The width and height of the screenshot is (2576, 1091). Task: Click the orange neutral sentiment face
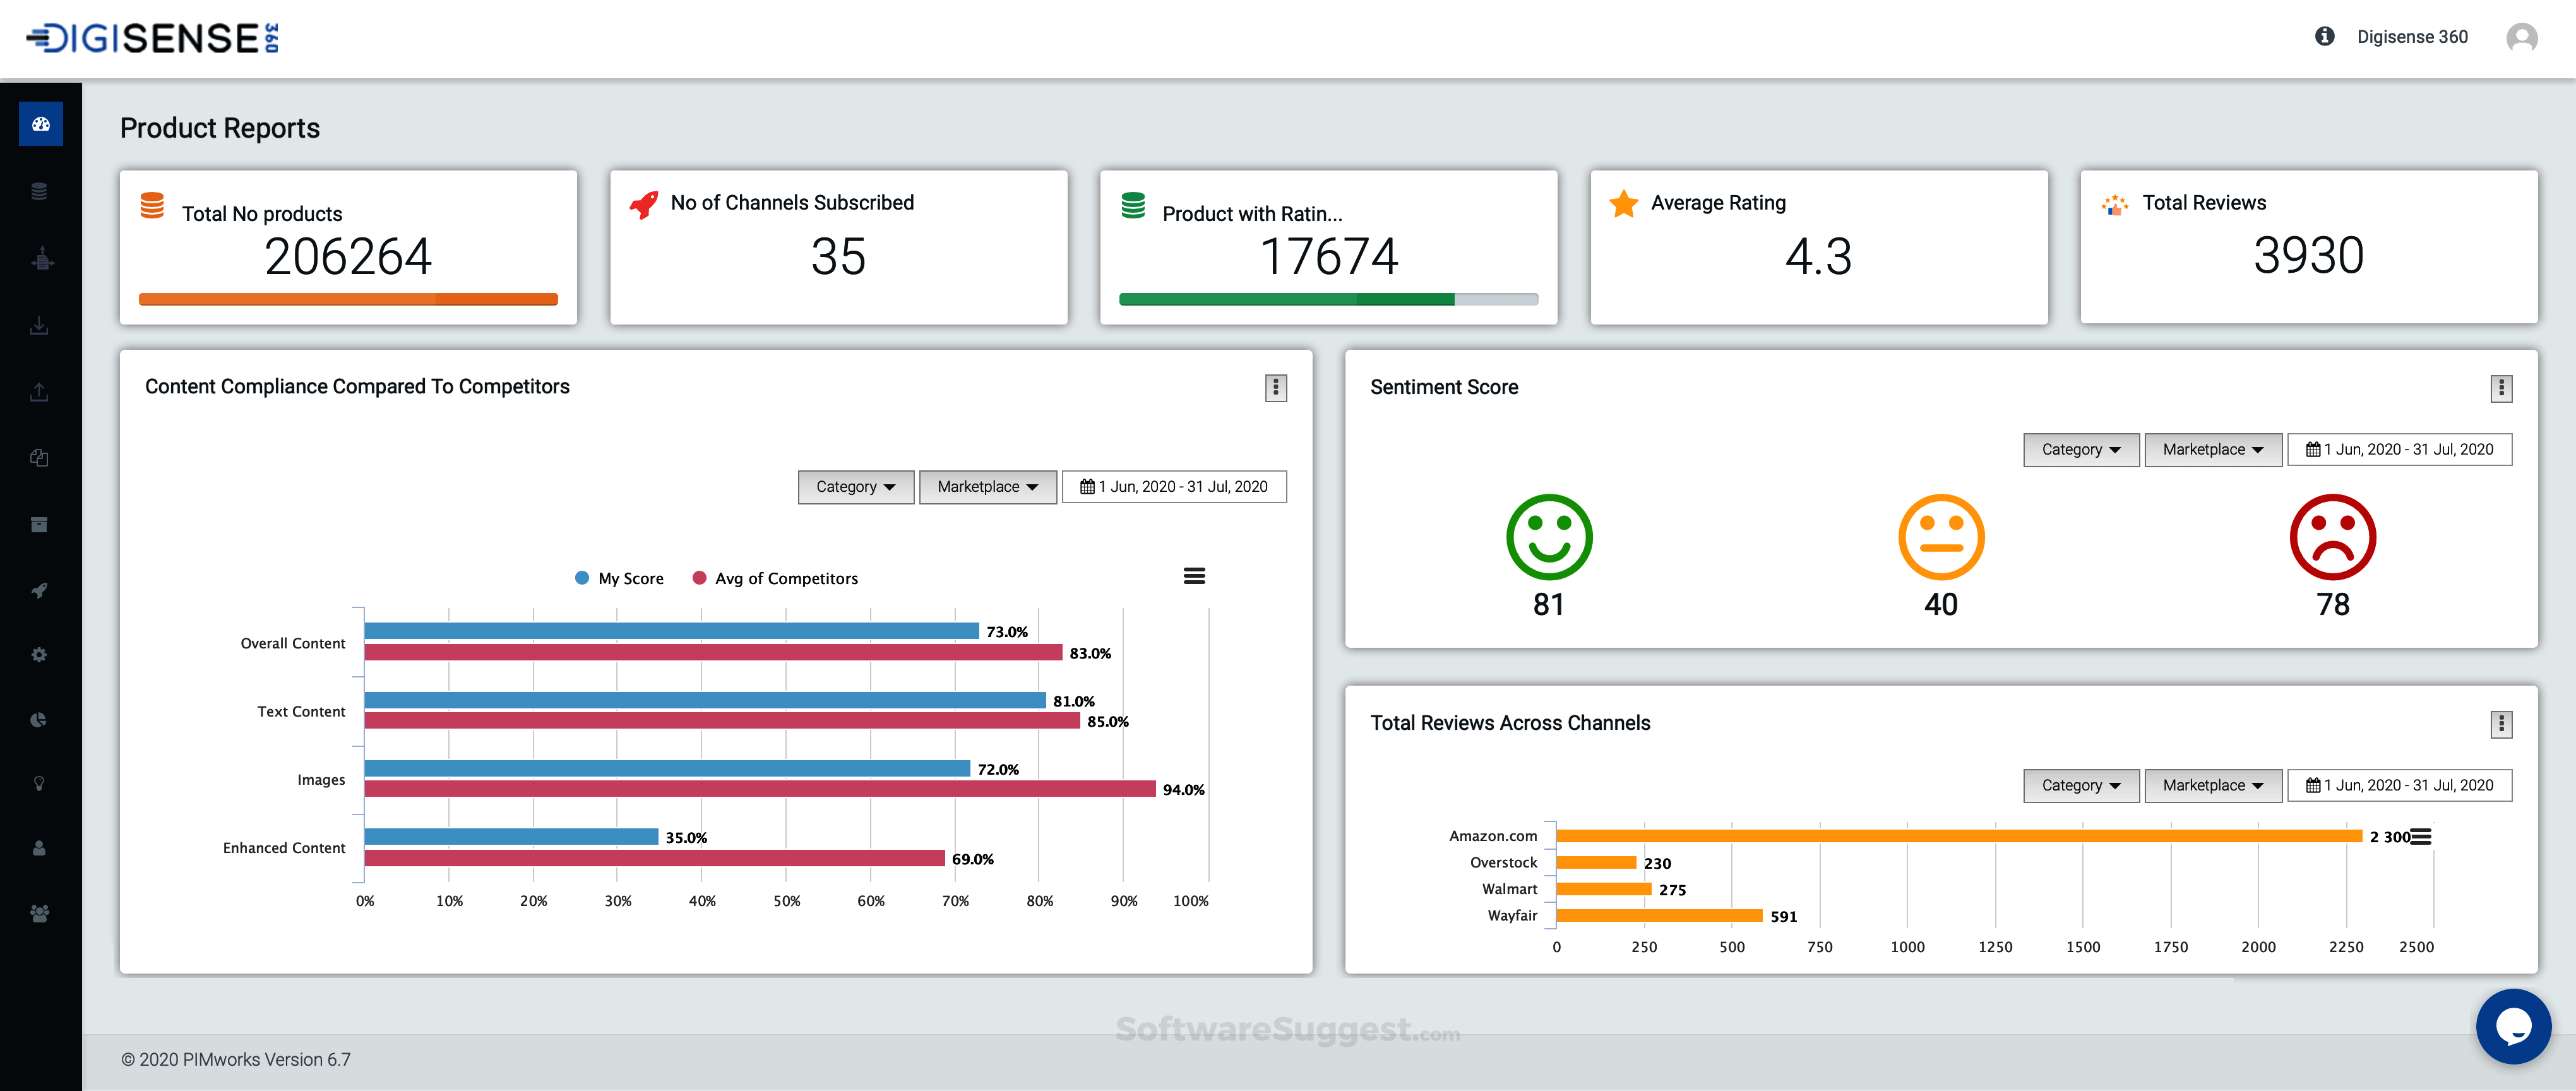tap(1941, 537)
